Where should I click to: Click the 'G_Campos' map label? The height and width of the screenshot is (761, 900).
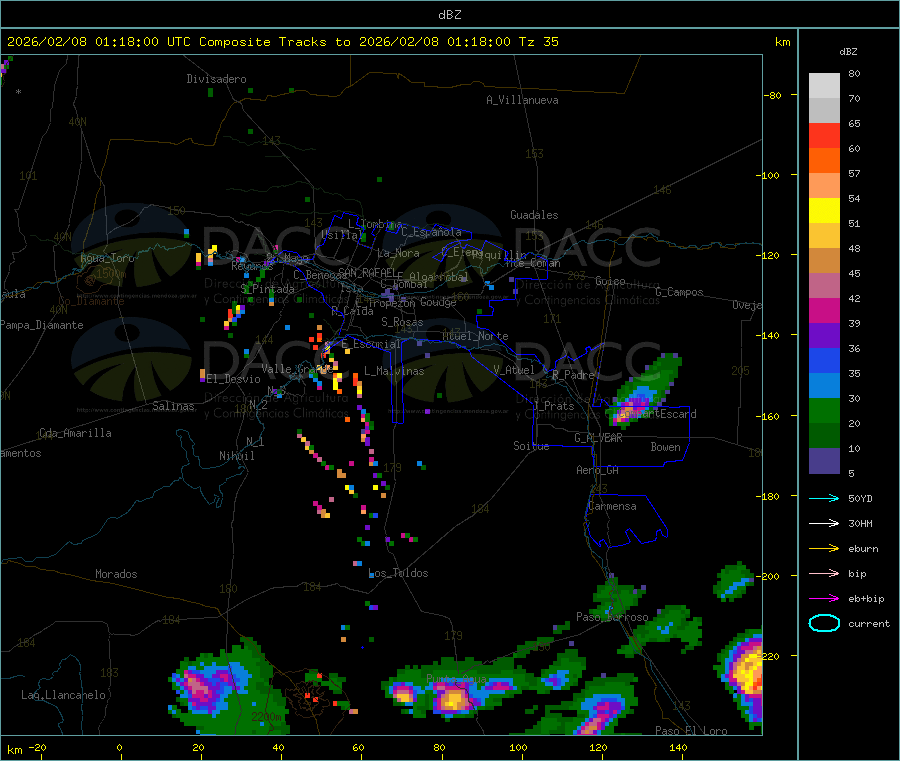point(679,292)
